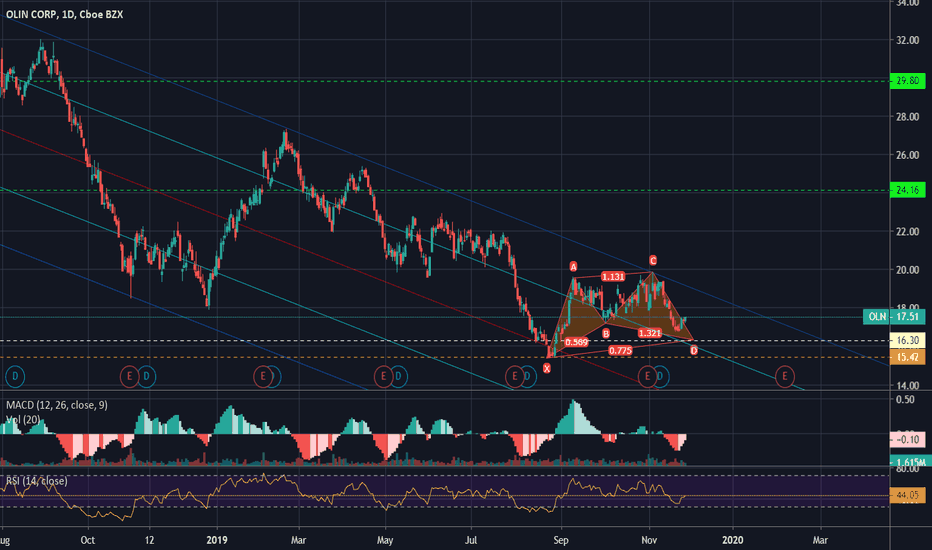The height and width of the screenshot is (550, 932).
Task: Click the Sep label on the time axis
Action: pos(561,540)
